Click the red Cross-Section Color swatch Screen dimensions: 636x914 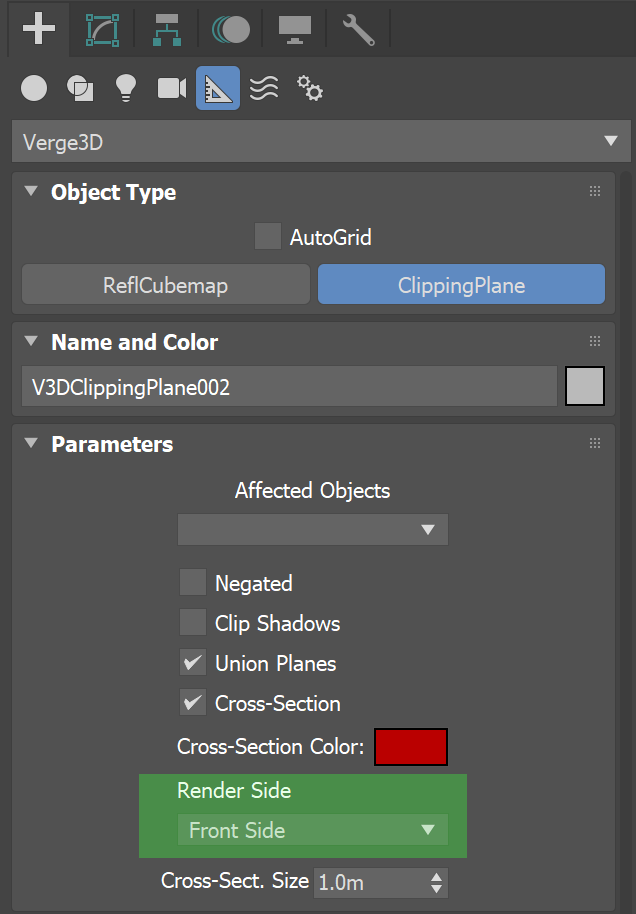411,747
